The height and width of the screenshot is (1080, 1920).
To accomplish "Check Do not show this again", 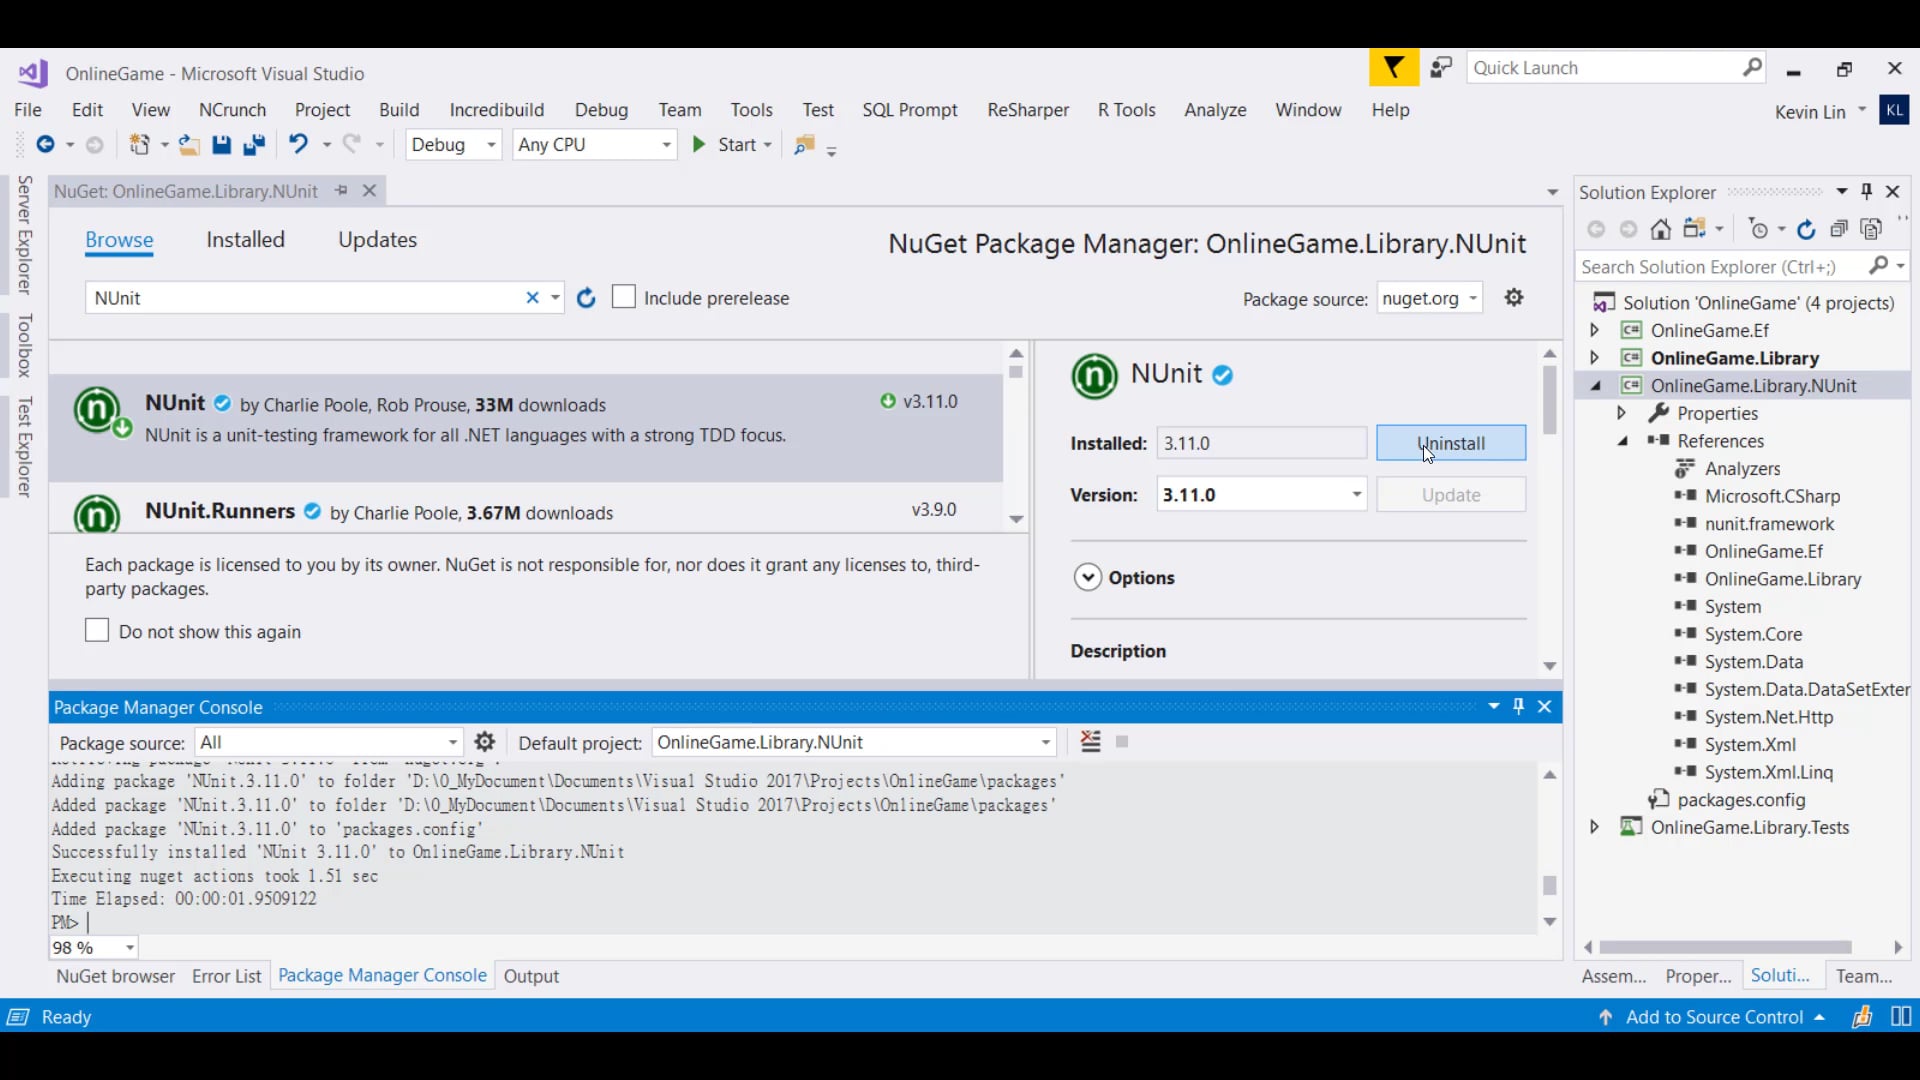I will [97, 630].
